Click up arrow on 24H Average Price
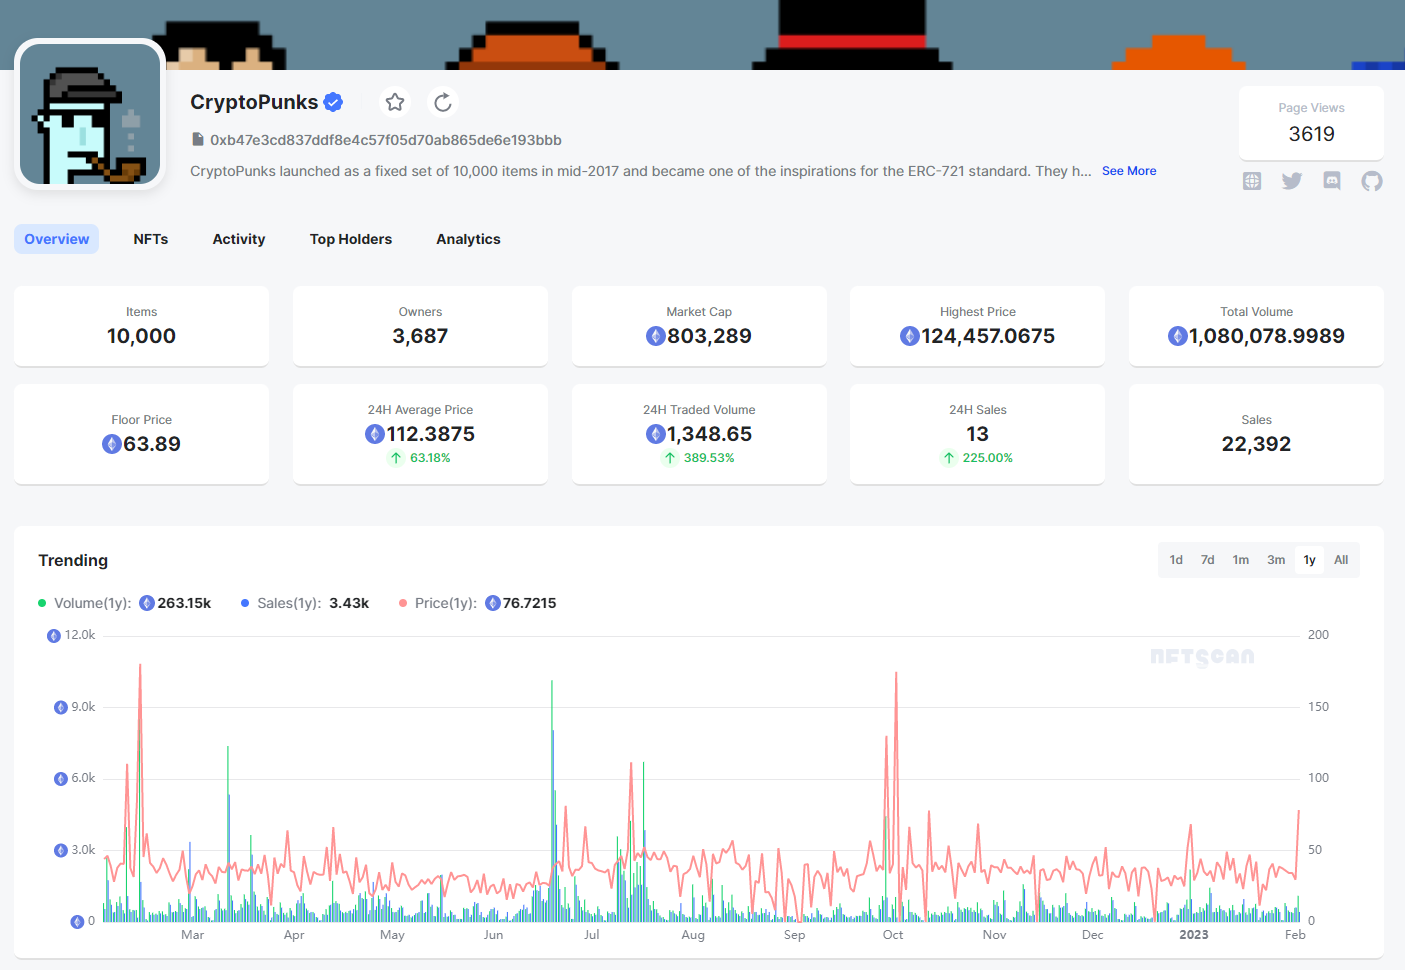 pyautogui.click(x=396, y=458)
